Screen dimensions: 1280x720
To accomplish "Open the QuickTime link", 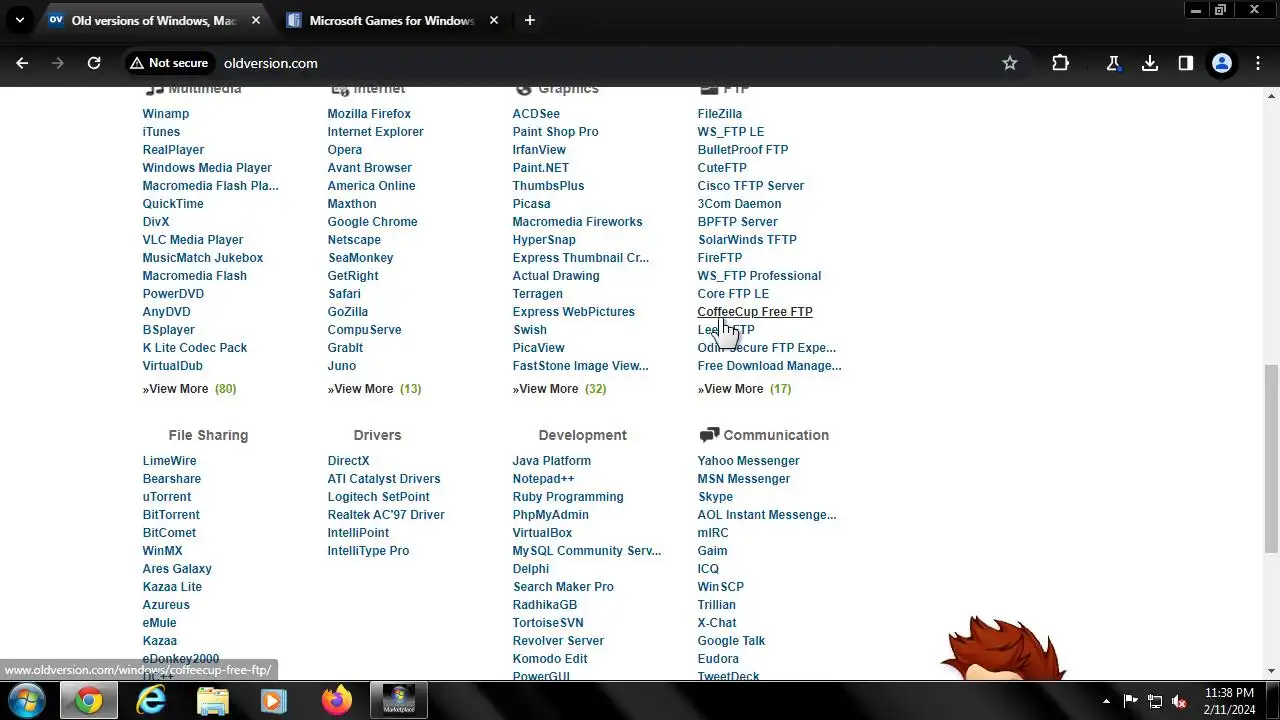I will pos(172,204).
